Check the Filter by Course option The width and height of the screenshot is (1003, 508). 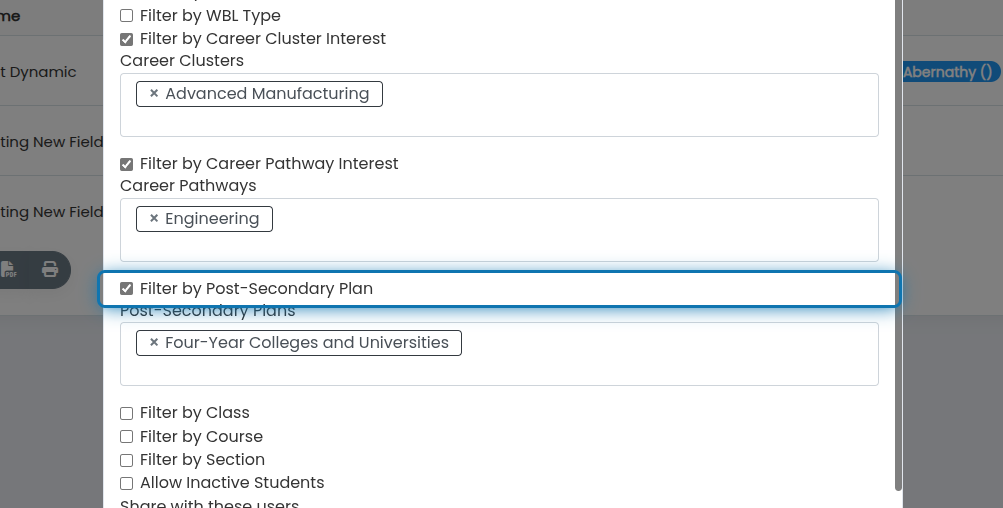pos(127,436)
